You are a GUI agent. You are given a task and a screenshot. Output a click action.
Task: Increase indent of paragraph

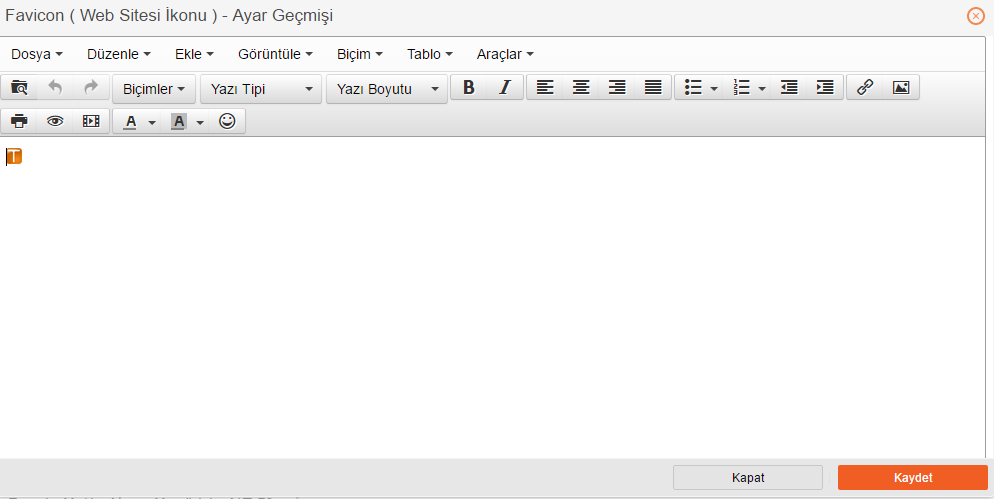tap(825, 87)
